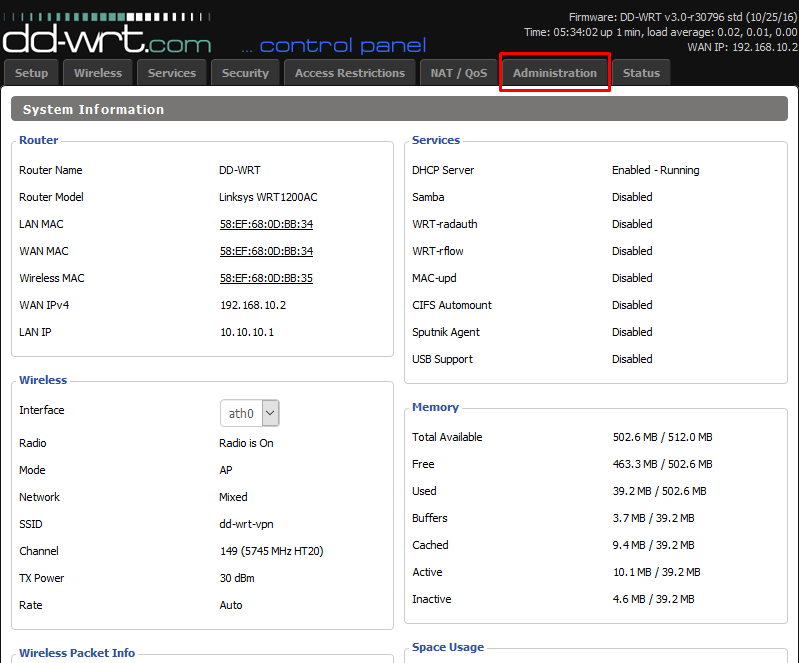
Task: Go to the Security tab
Action: (x=245, y=73)
